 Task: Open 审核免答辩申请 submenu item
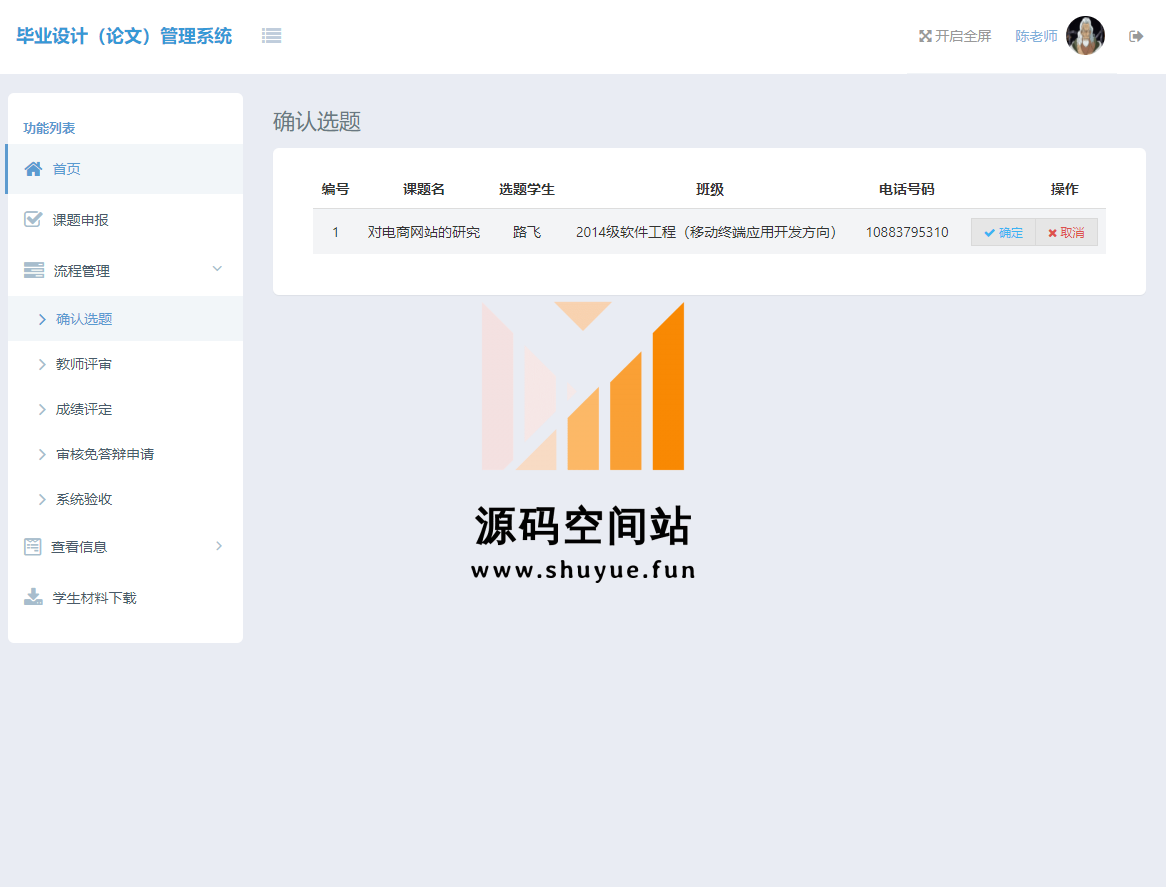tap(105, 454)
